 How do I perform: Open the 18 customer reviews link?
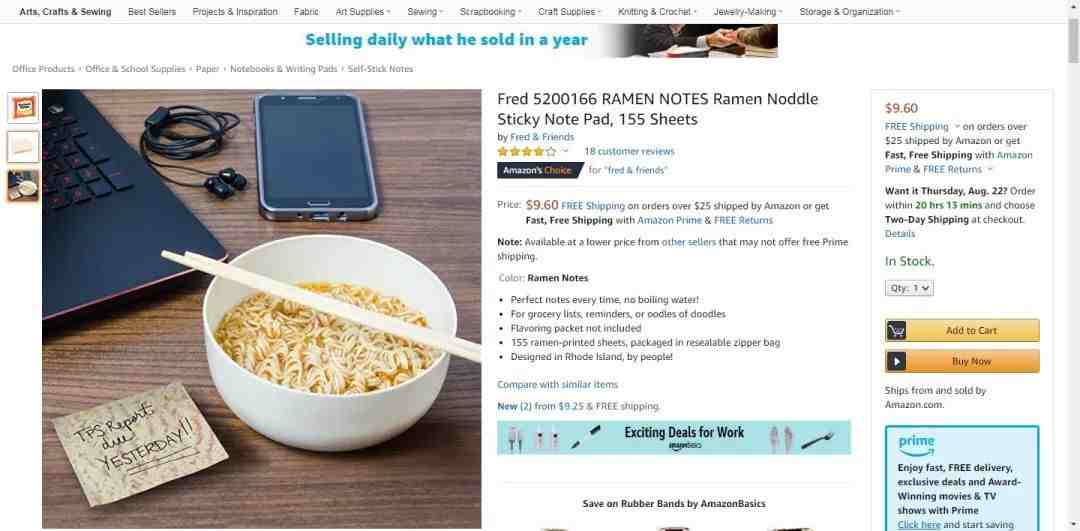point(630,152)
